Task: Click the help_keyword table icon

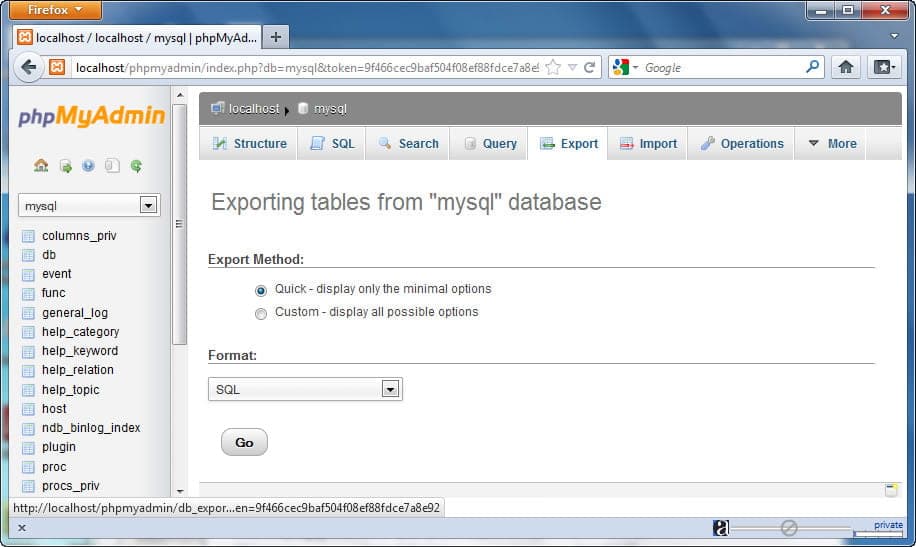Action: 28,352
